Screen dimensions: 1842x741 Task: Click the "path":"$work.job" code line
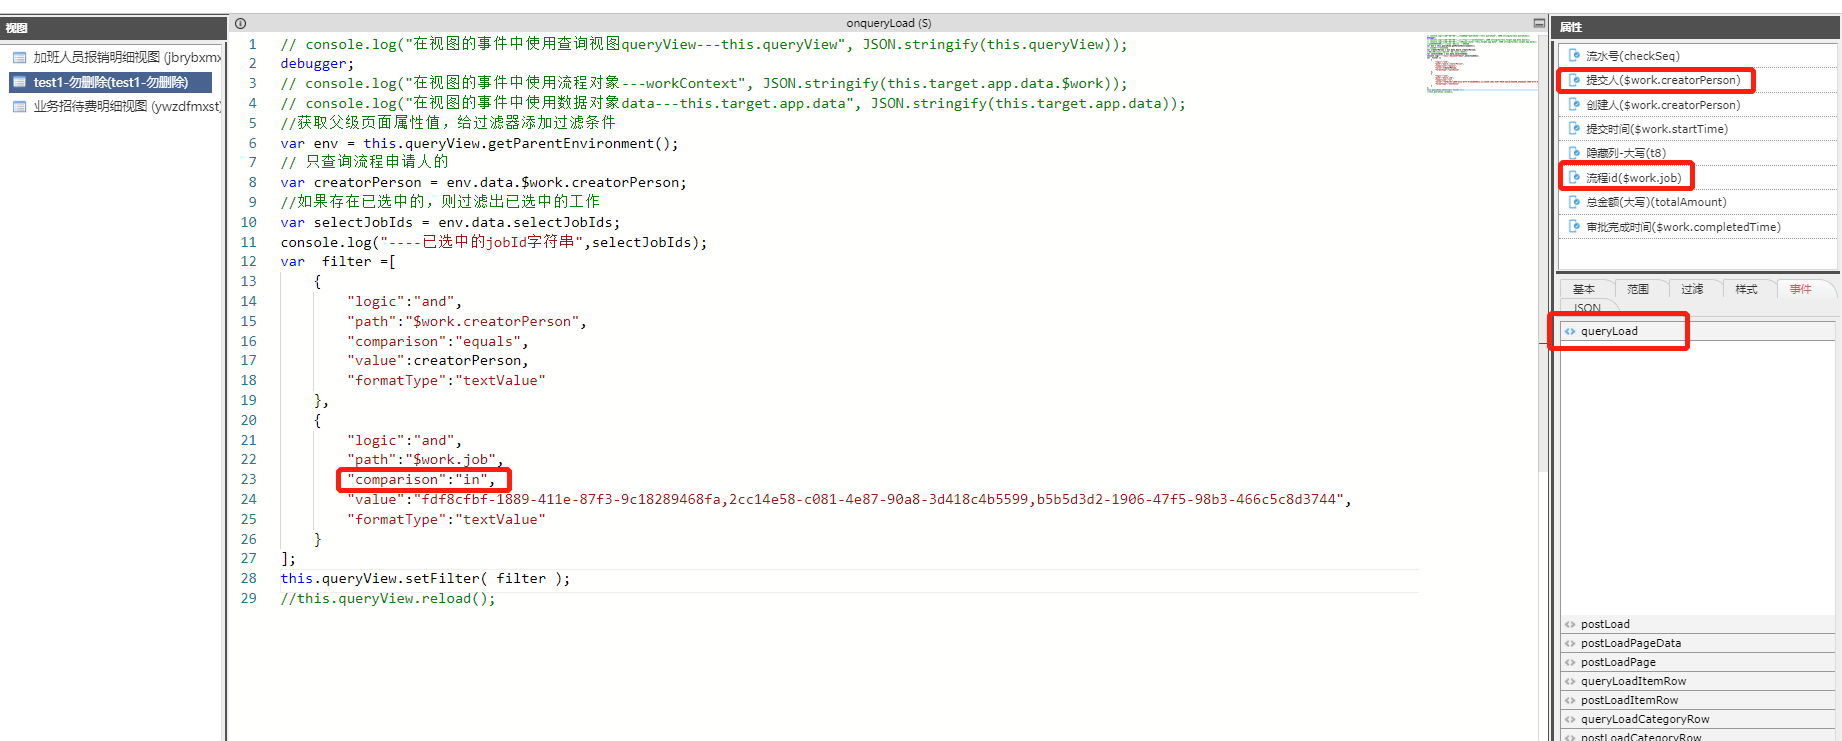[425, 460]
